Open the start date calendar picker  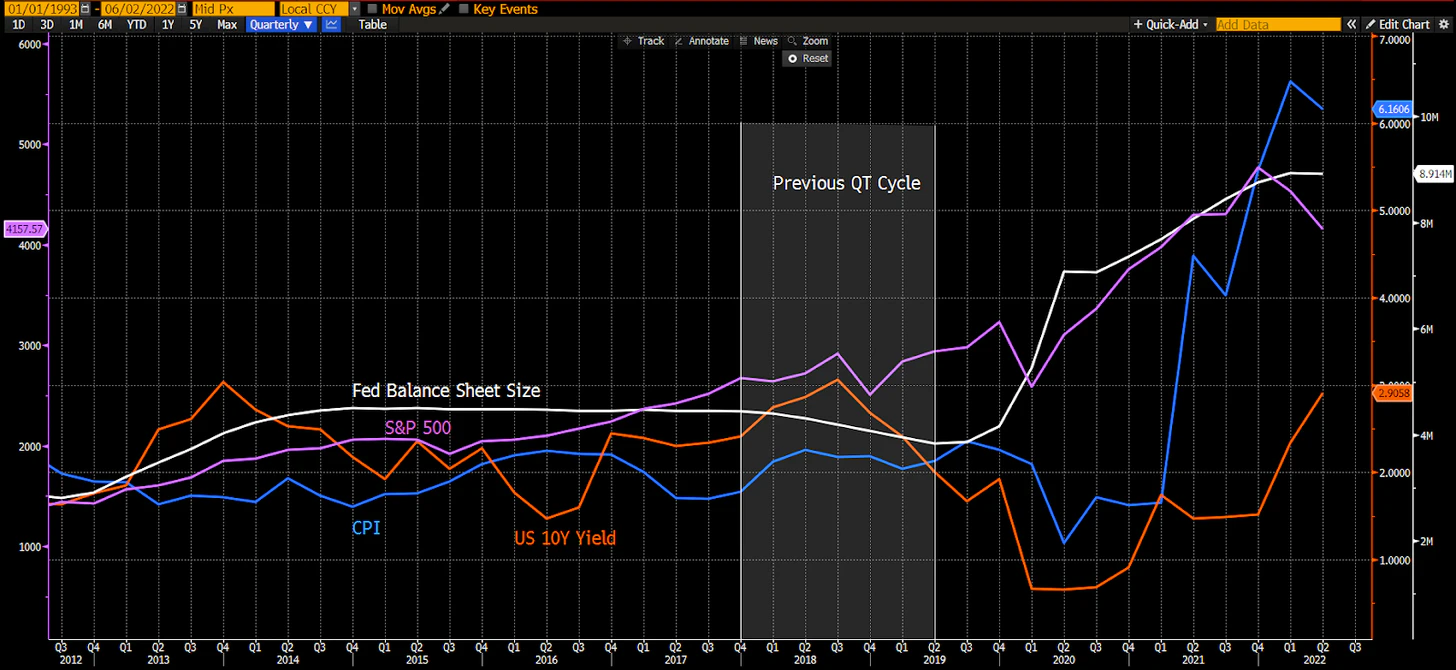click(x=85, y=9)
